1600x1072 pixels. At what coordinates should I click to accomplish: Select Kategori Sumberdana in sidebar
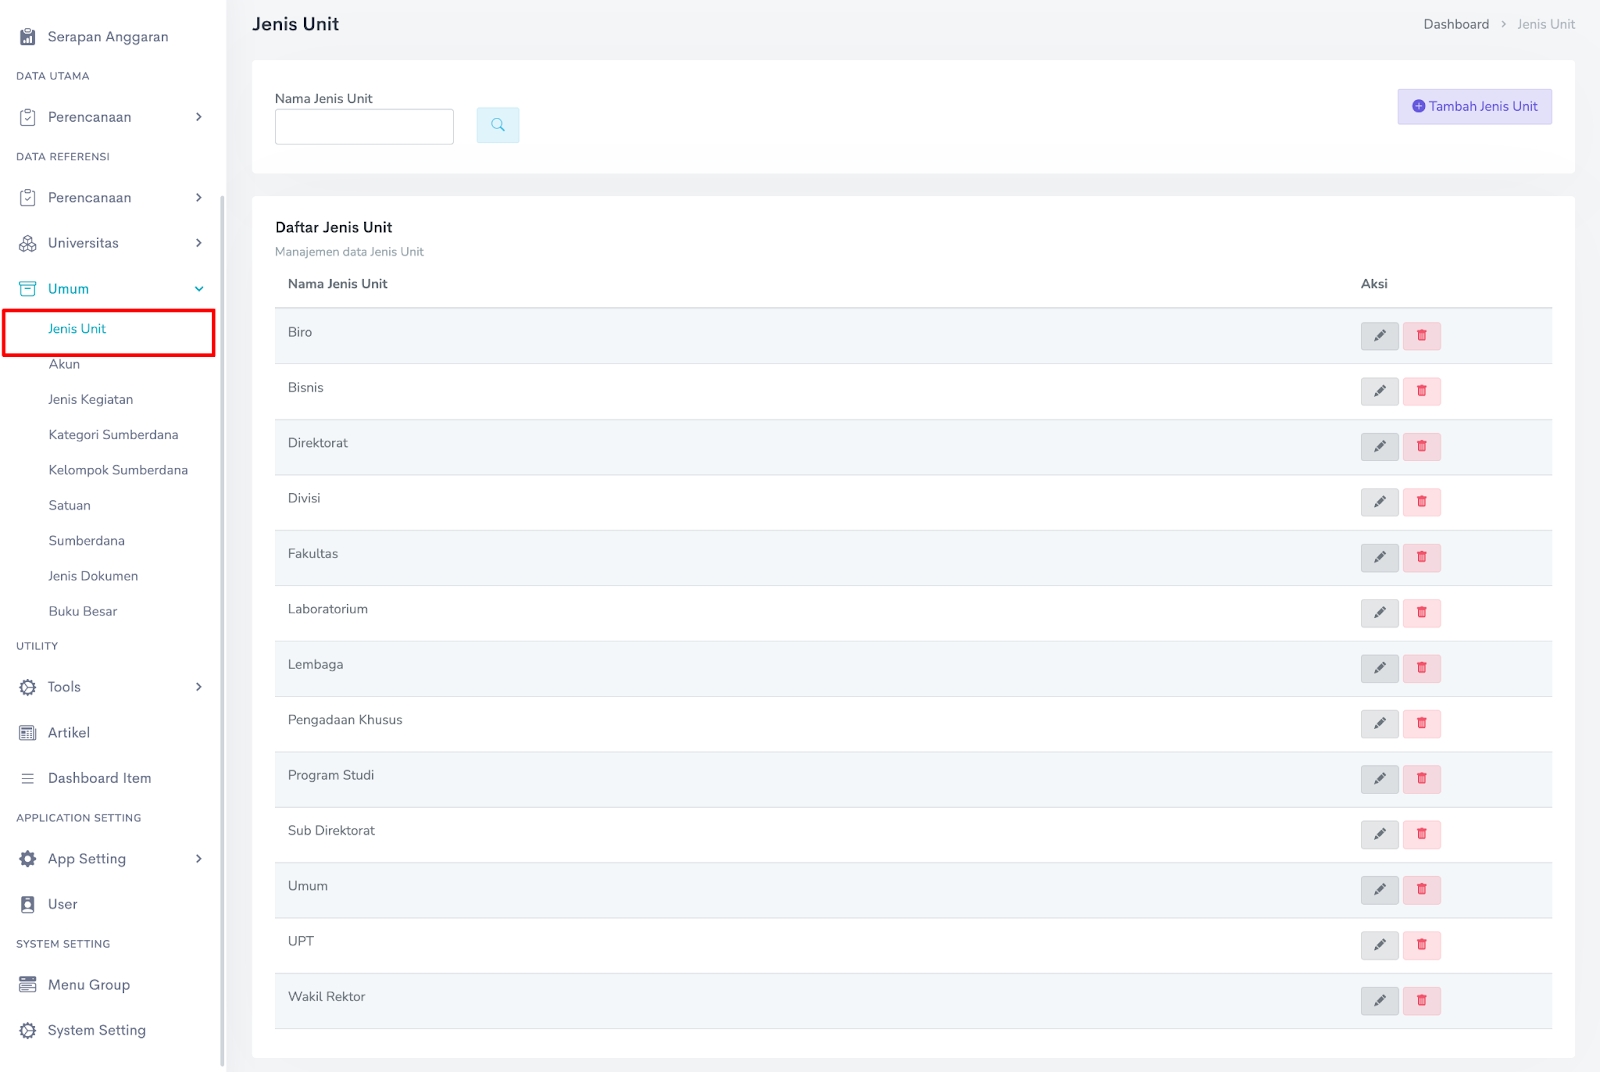[x=113, y=435]
